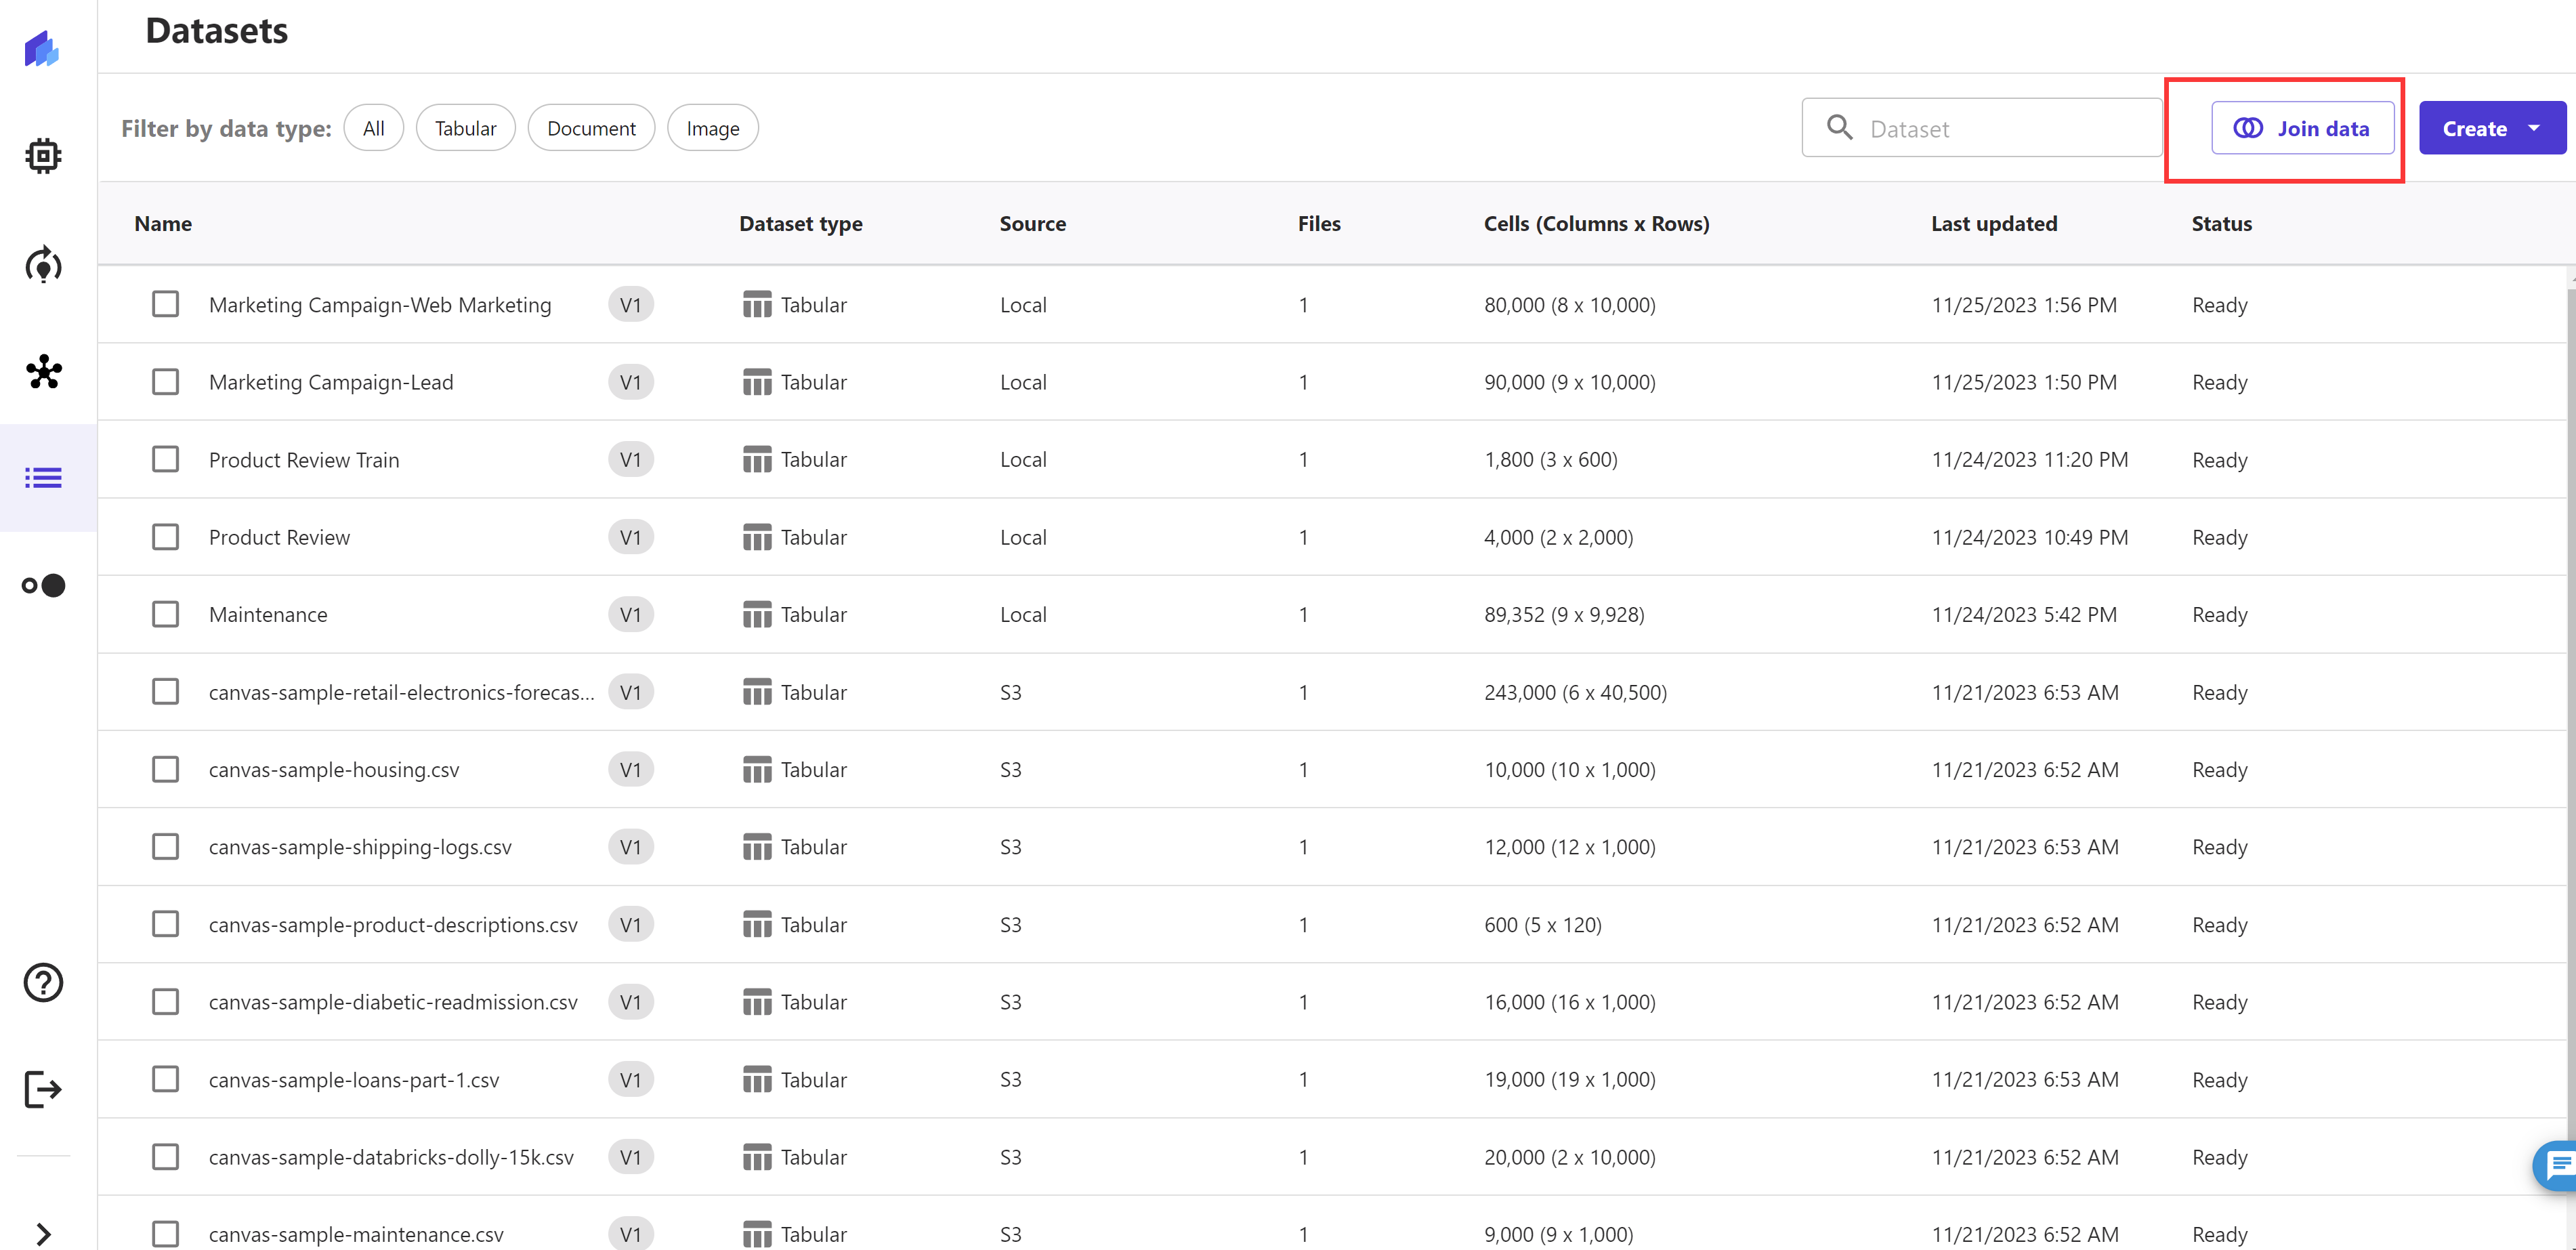This screenshot has width=2576, height=1250.
Task: Open the Ready-to-use models chip icon
Action: point(43,156)
